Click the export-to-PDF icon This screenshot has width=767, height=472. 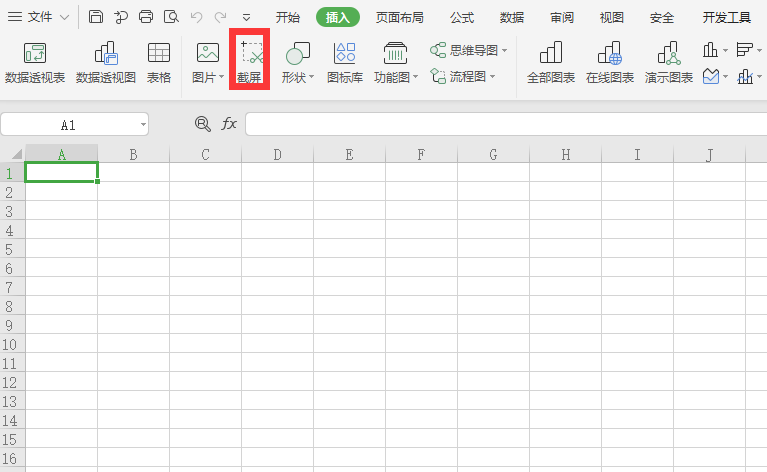click(x=121, y=17)
